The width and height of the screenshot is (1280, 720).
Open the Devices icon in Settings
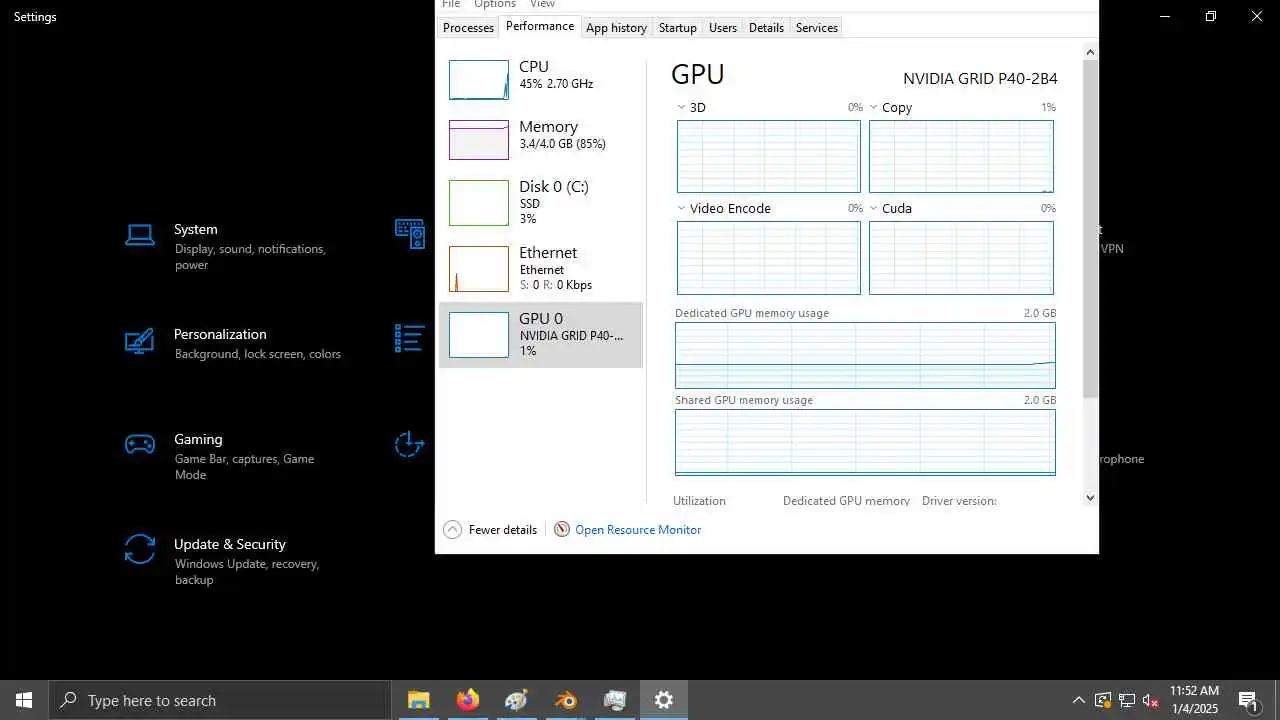click(x=410, y=233)
